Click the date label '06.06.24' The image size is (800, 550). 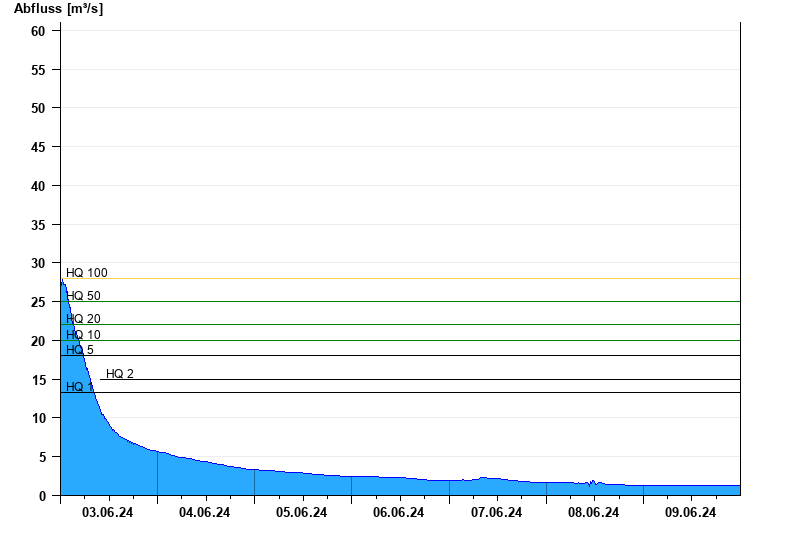tap(398, 512)
